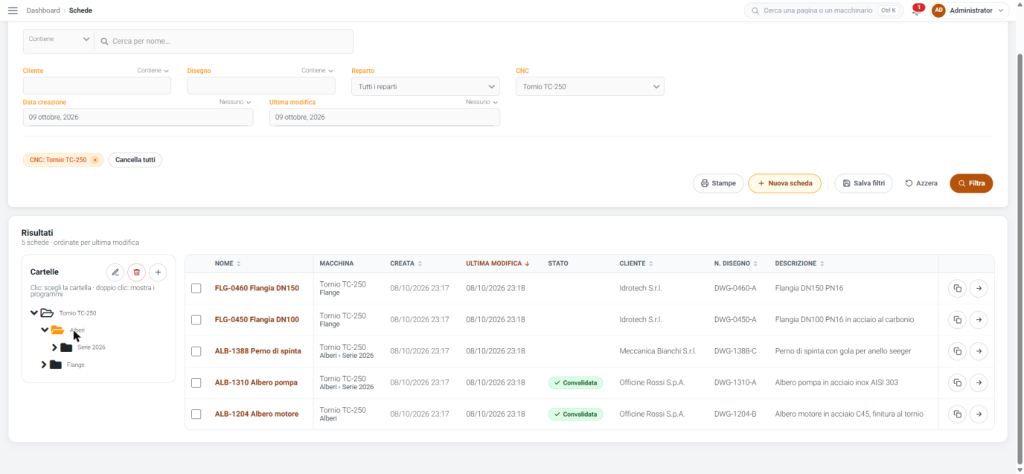Open ALB-1204 Albero motore arrow icon
1024x474 pixels.
978,414
